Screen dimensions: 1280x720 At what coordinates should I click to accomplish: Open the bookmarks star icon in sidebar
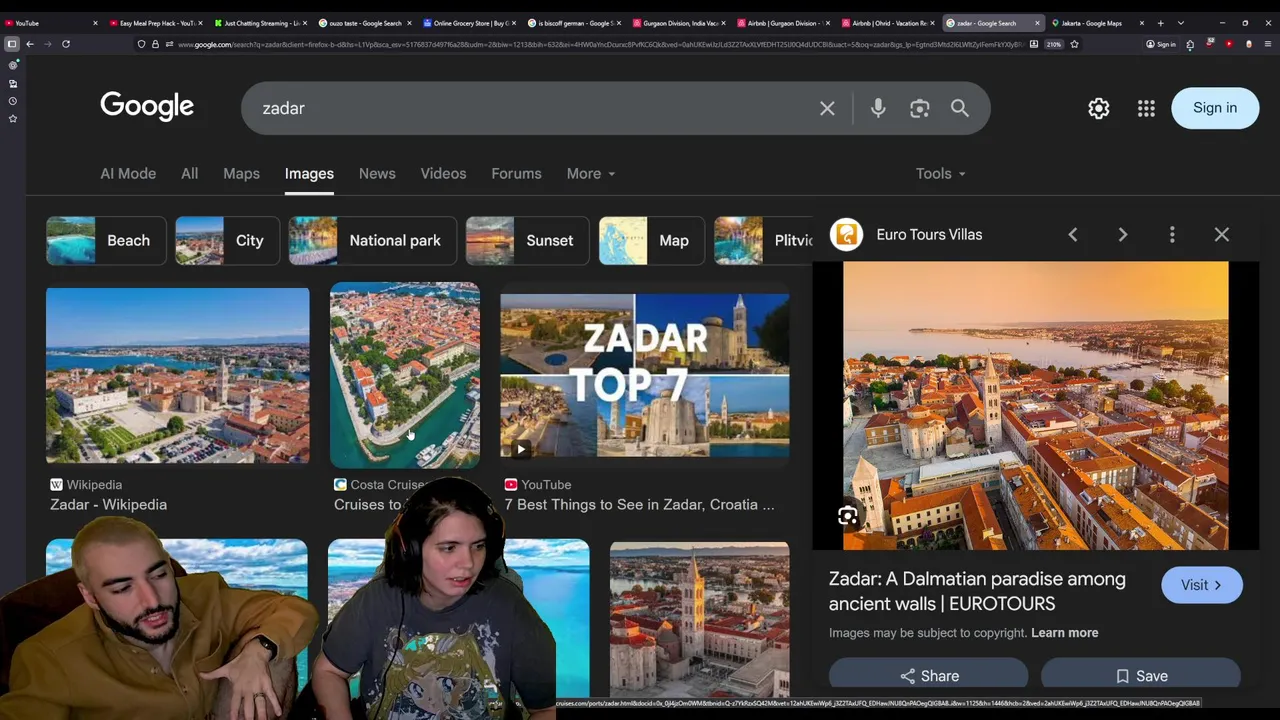13,119
